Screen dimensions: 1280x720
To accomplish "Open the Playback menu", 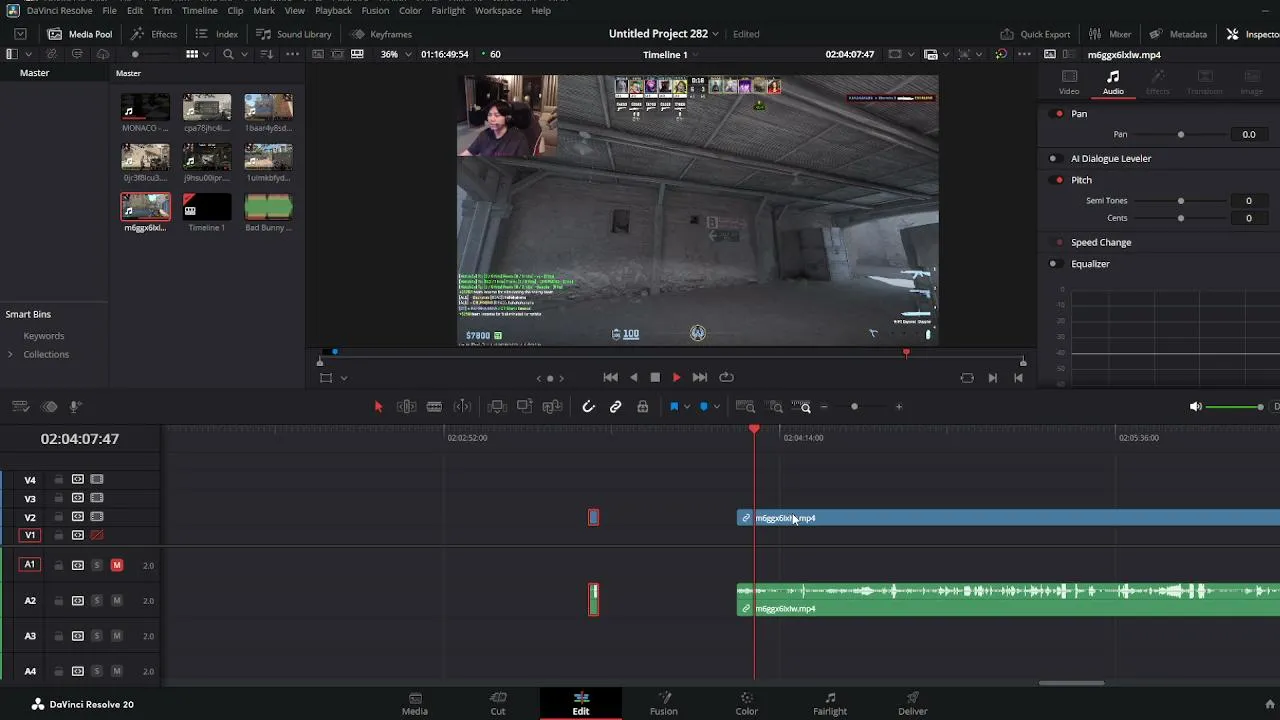I will click(x=333, y=10).
